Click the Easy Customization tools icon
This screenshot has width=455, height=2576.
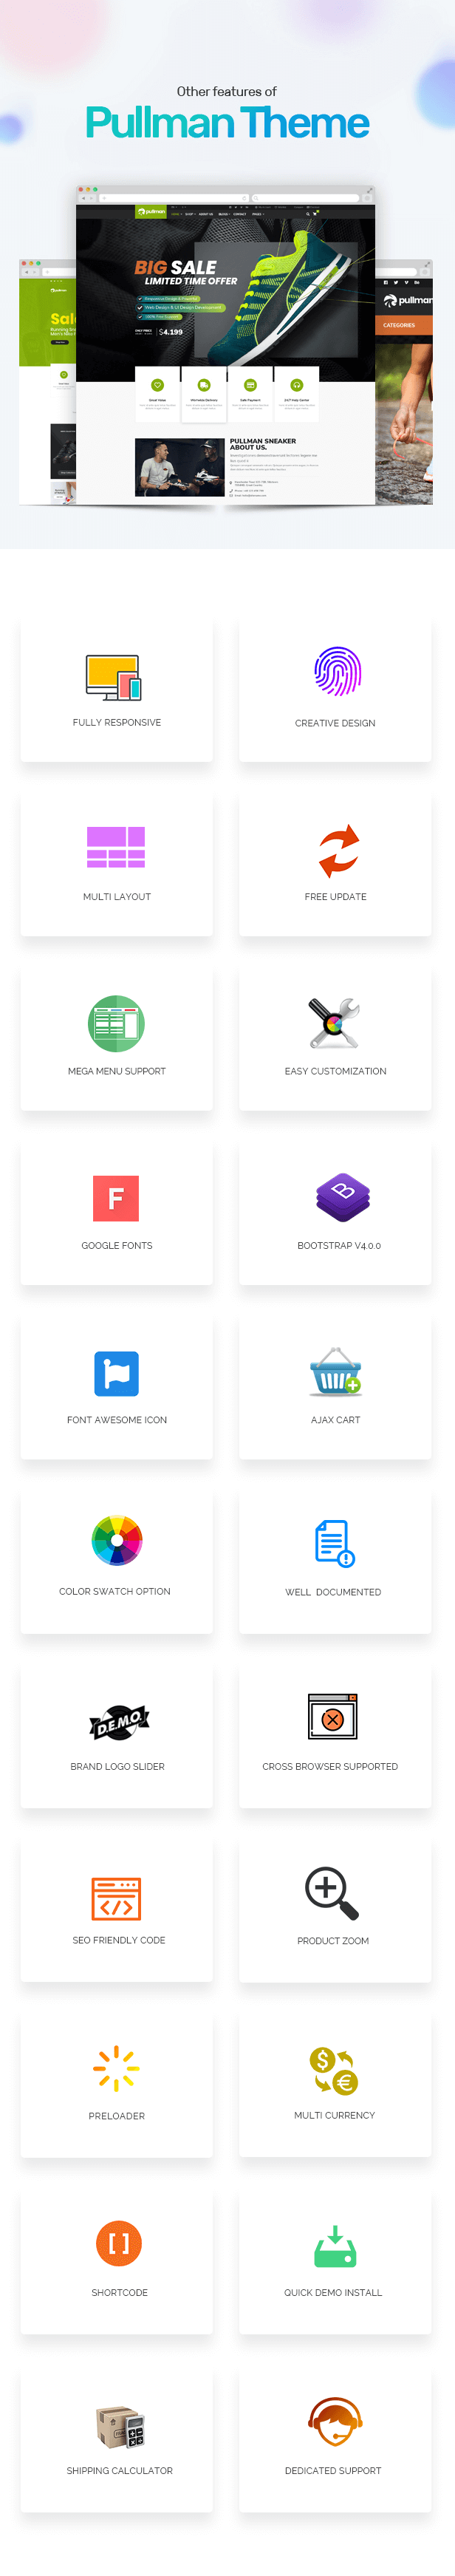point(334,1022)
